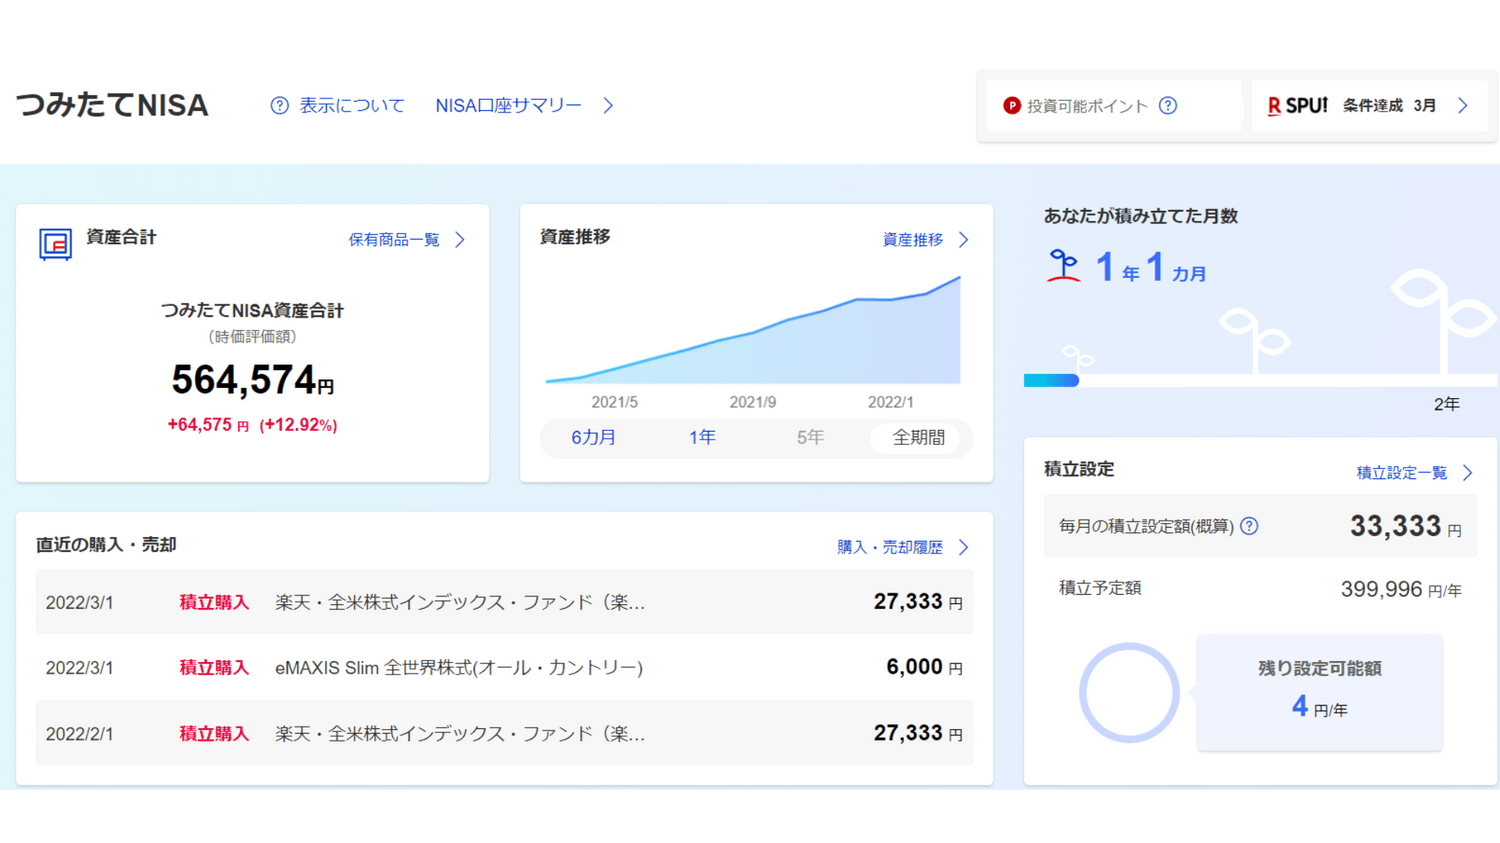This screenshot has height=843, width=1500.
Task: Click the 条件達成 3月 label
Action: click(1390, 106)
